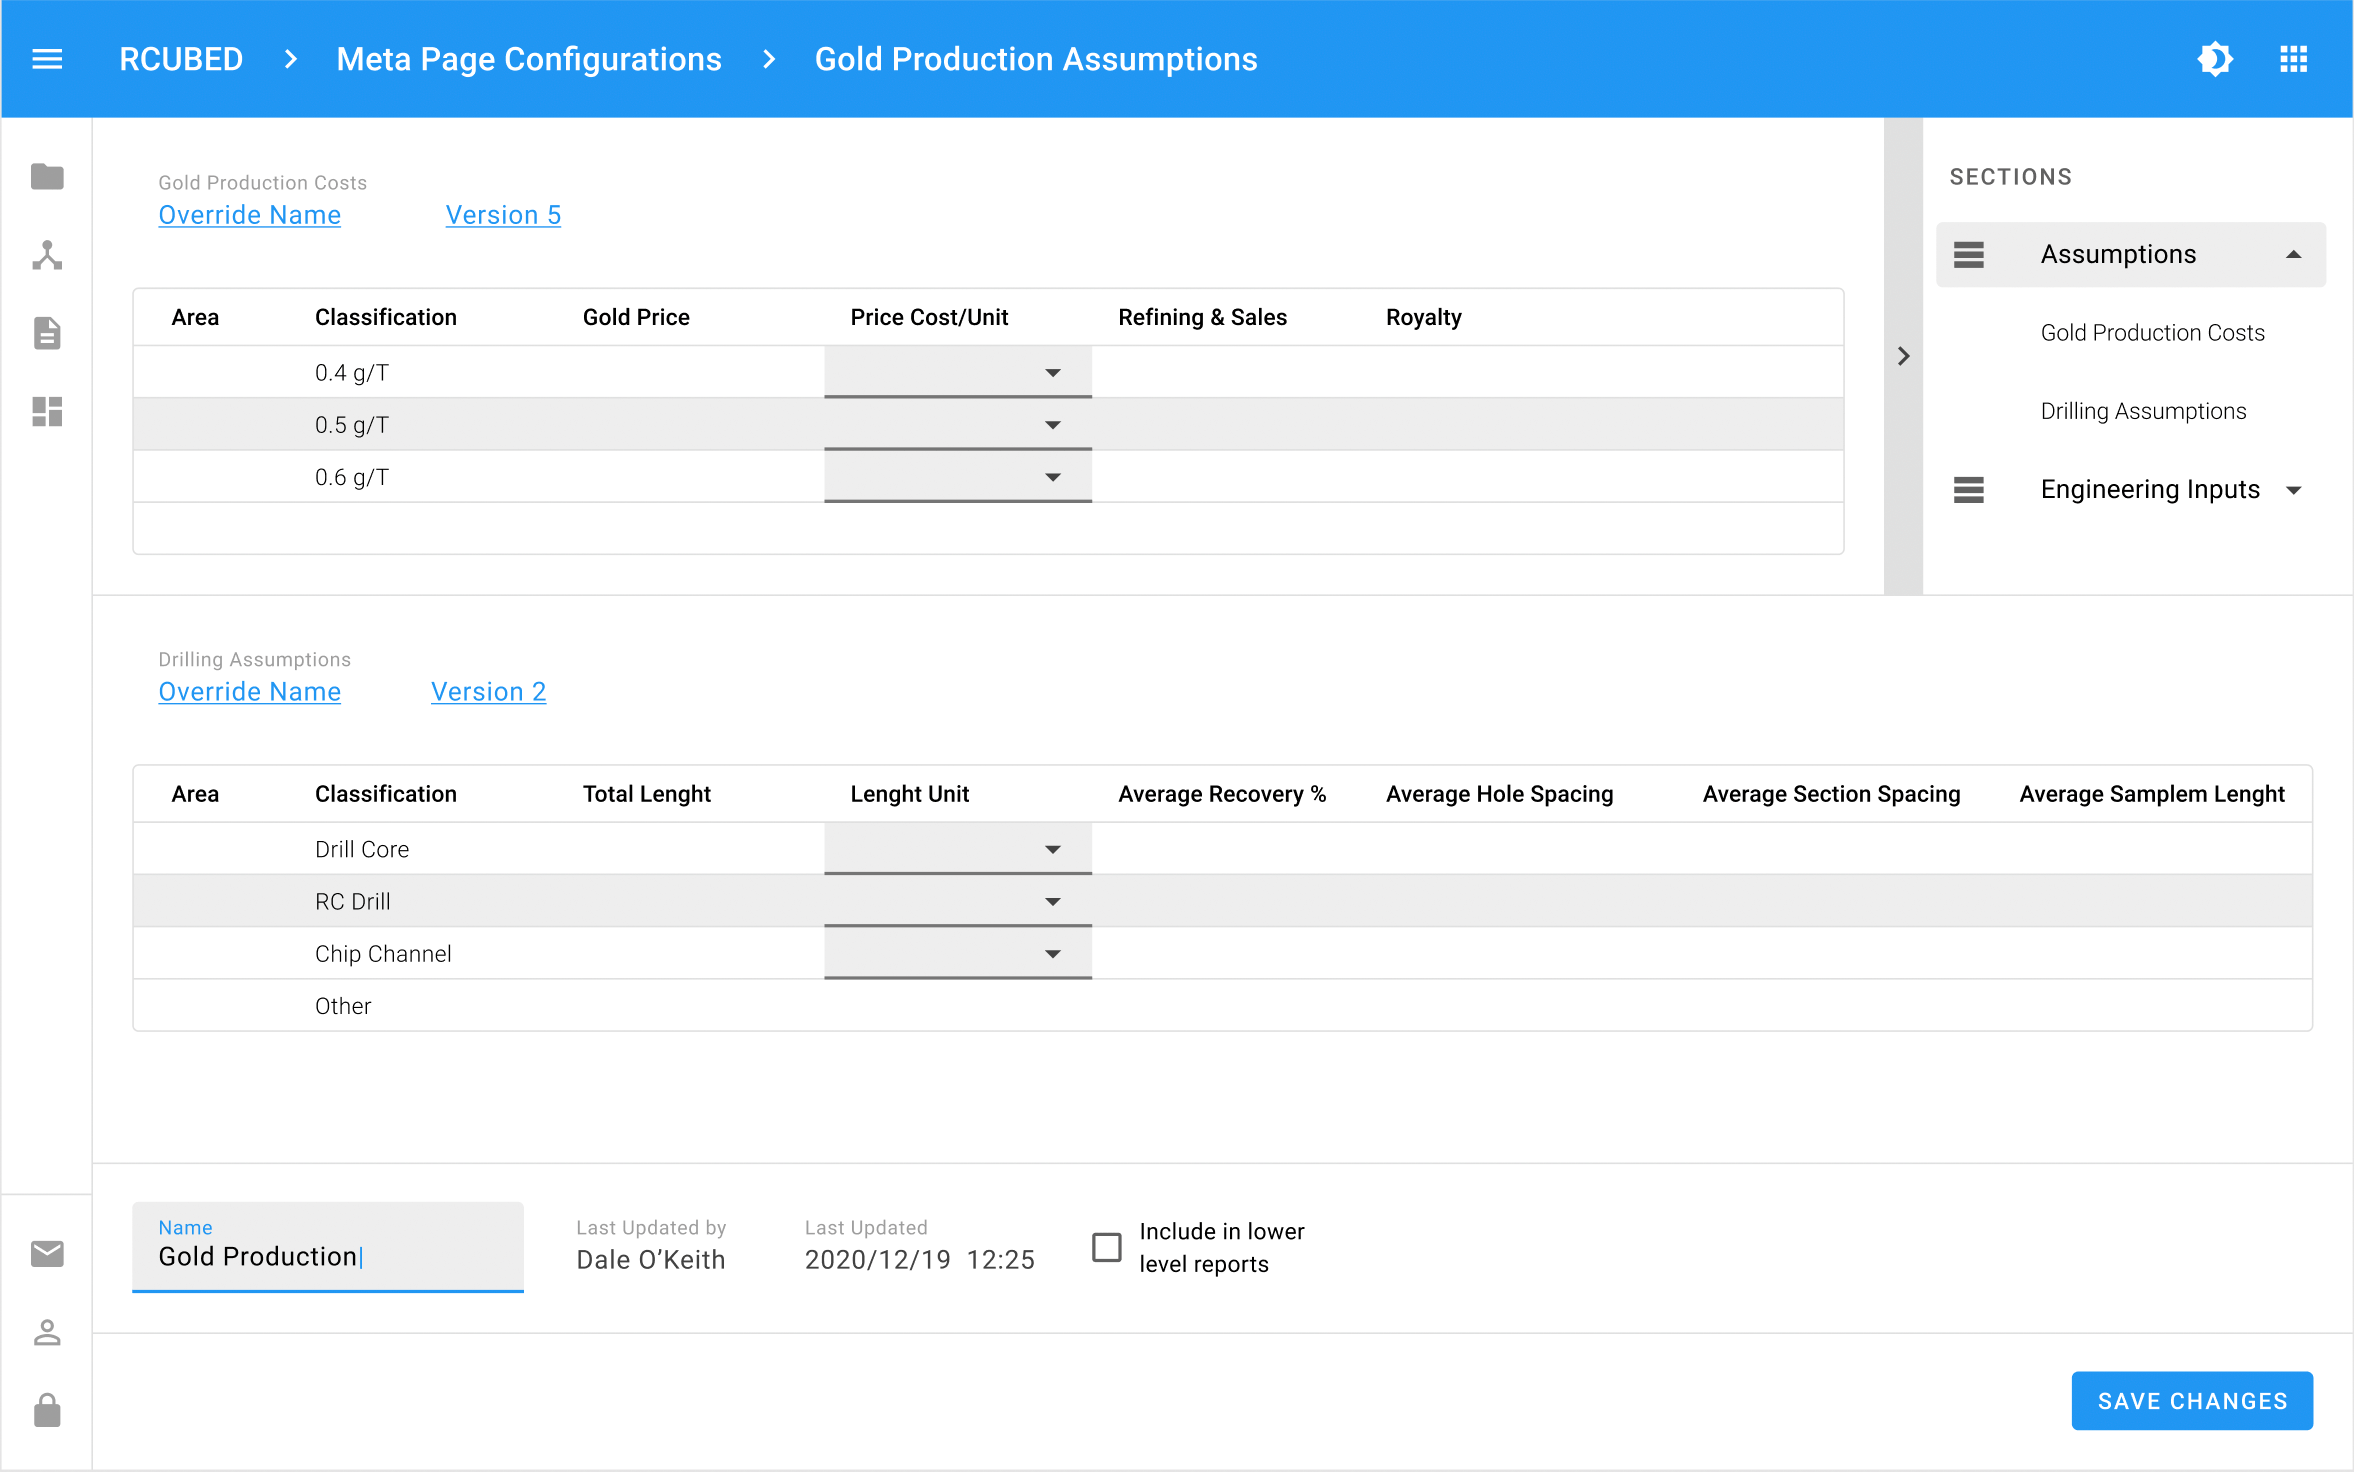Toggle brightness theme icon in header
Viewport: 2354px width, 1472px height.
tap(2215, 59)
